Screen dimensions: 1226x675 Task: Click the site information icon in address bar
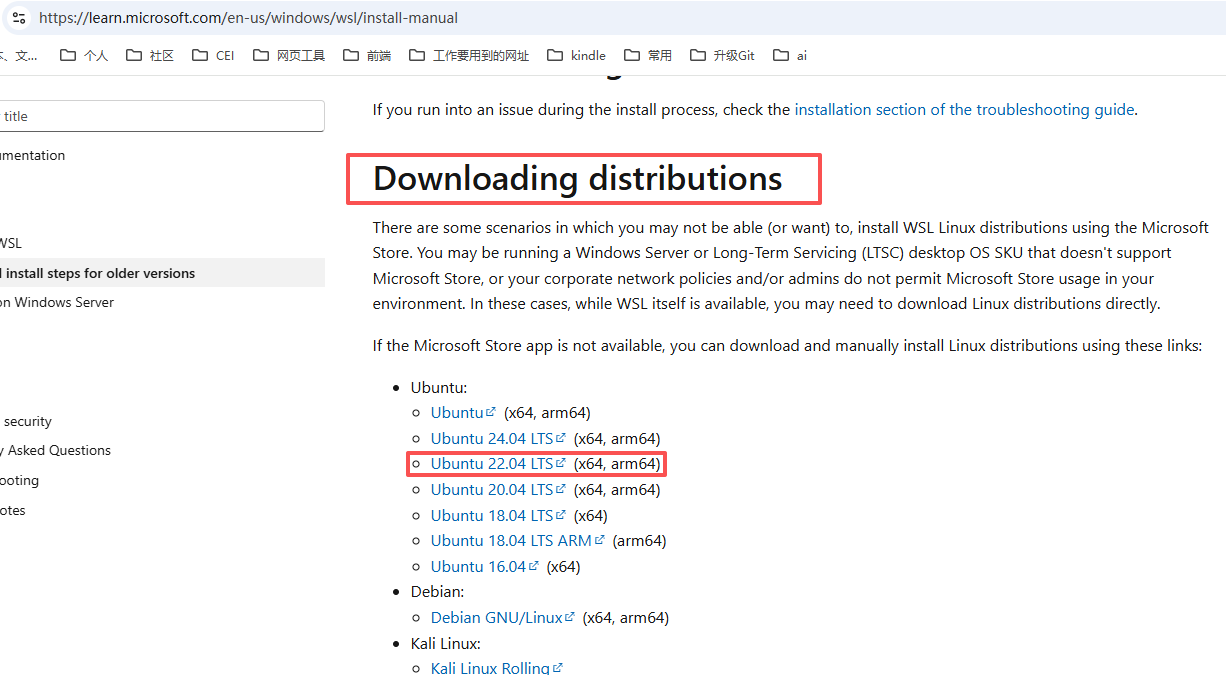pos(19,18)
